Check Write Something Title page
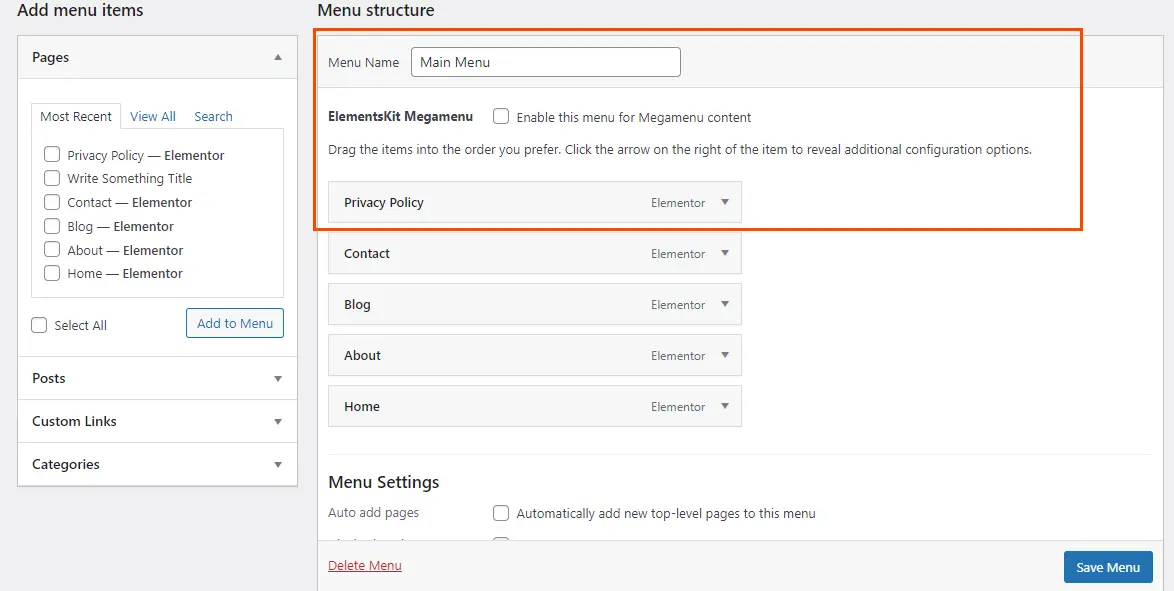The width and height of the screenshot is (1174, 591). [52, 178]
